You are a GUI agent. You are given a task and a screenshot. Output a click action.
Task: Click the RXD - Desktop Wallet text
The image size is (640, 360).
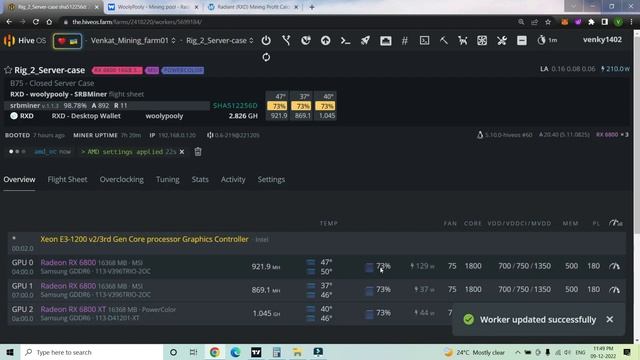86,116
